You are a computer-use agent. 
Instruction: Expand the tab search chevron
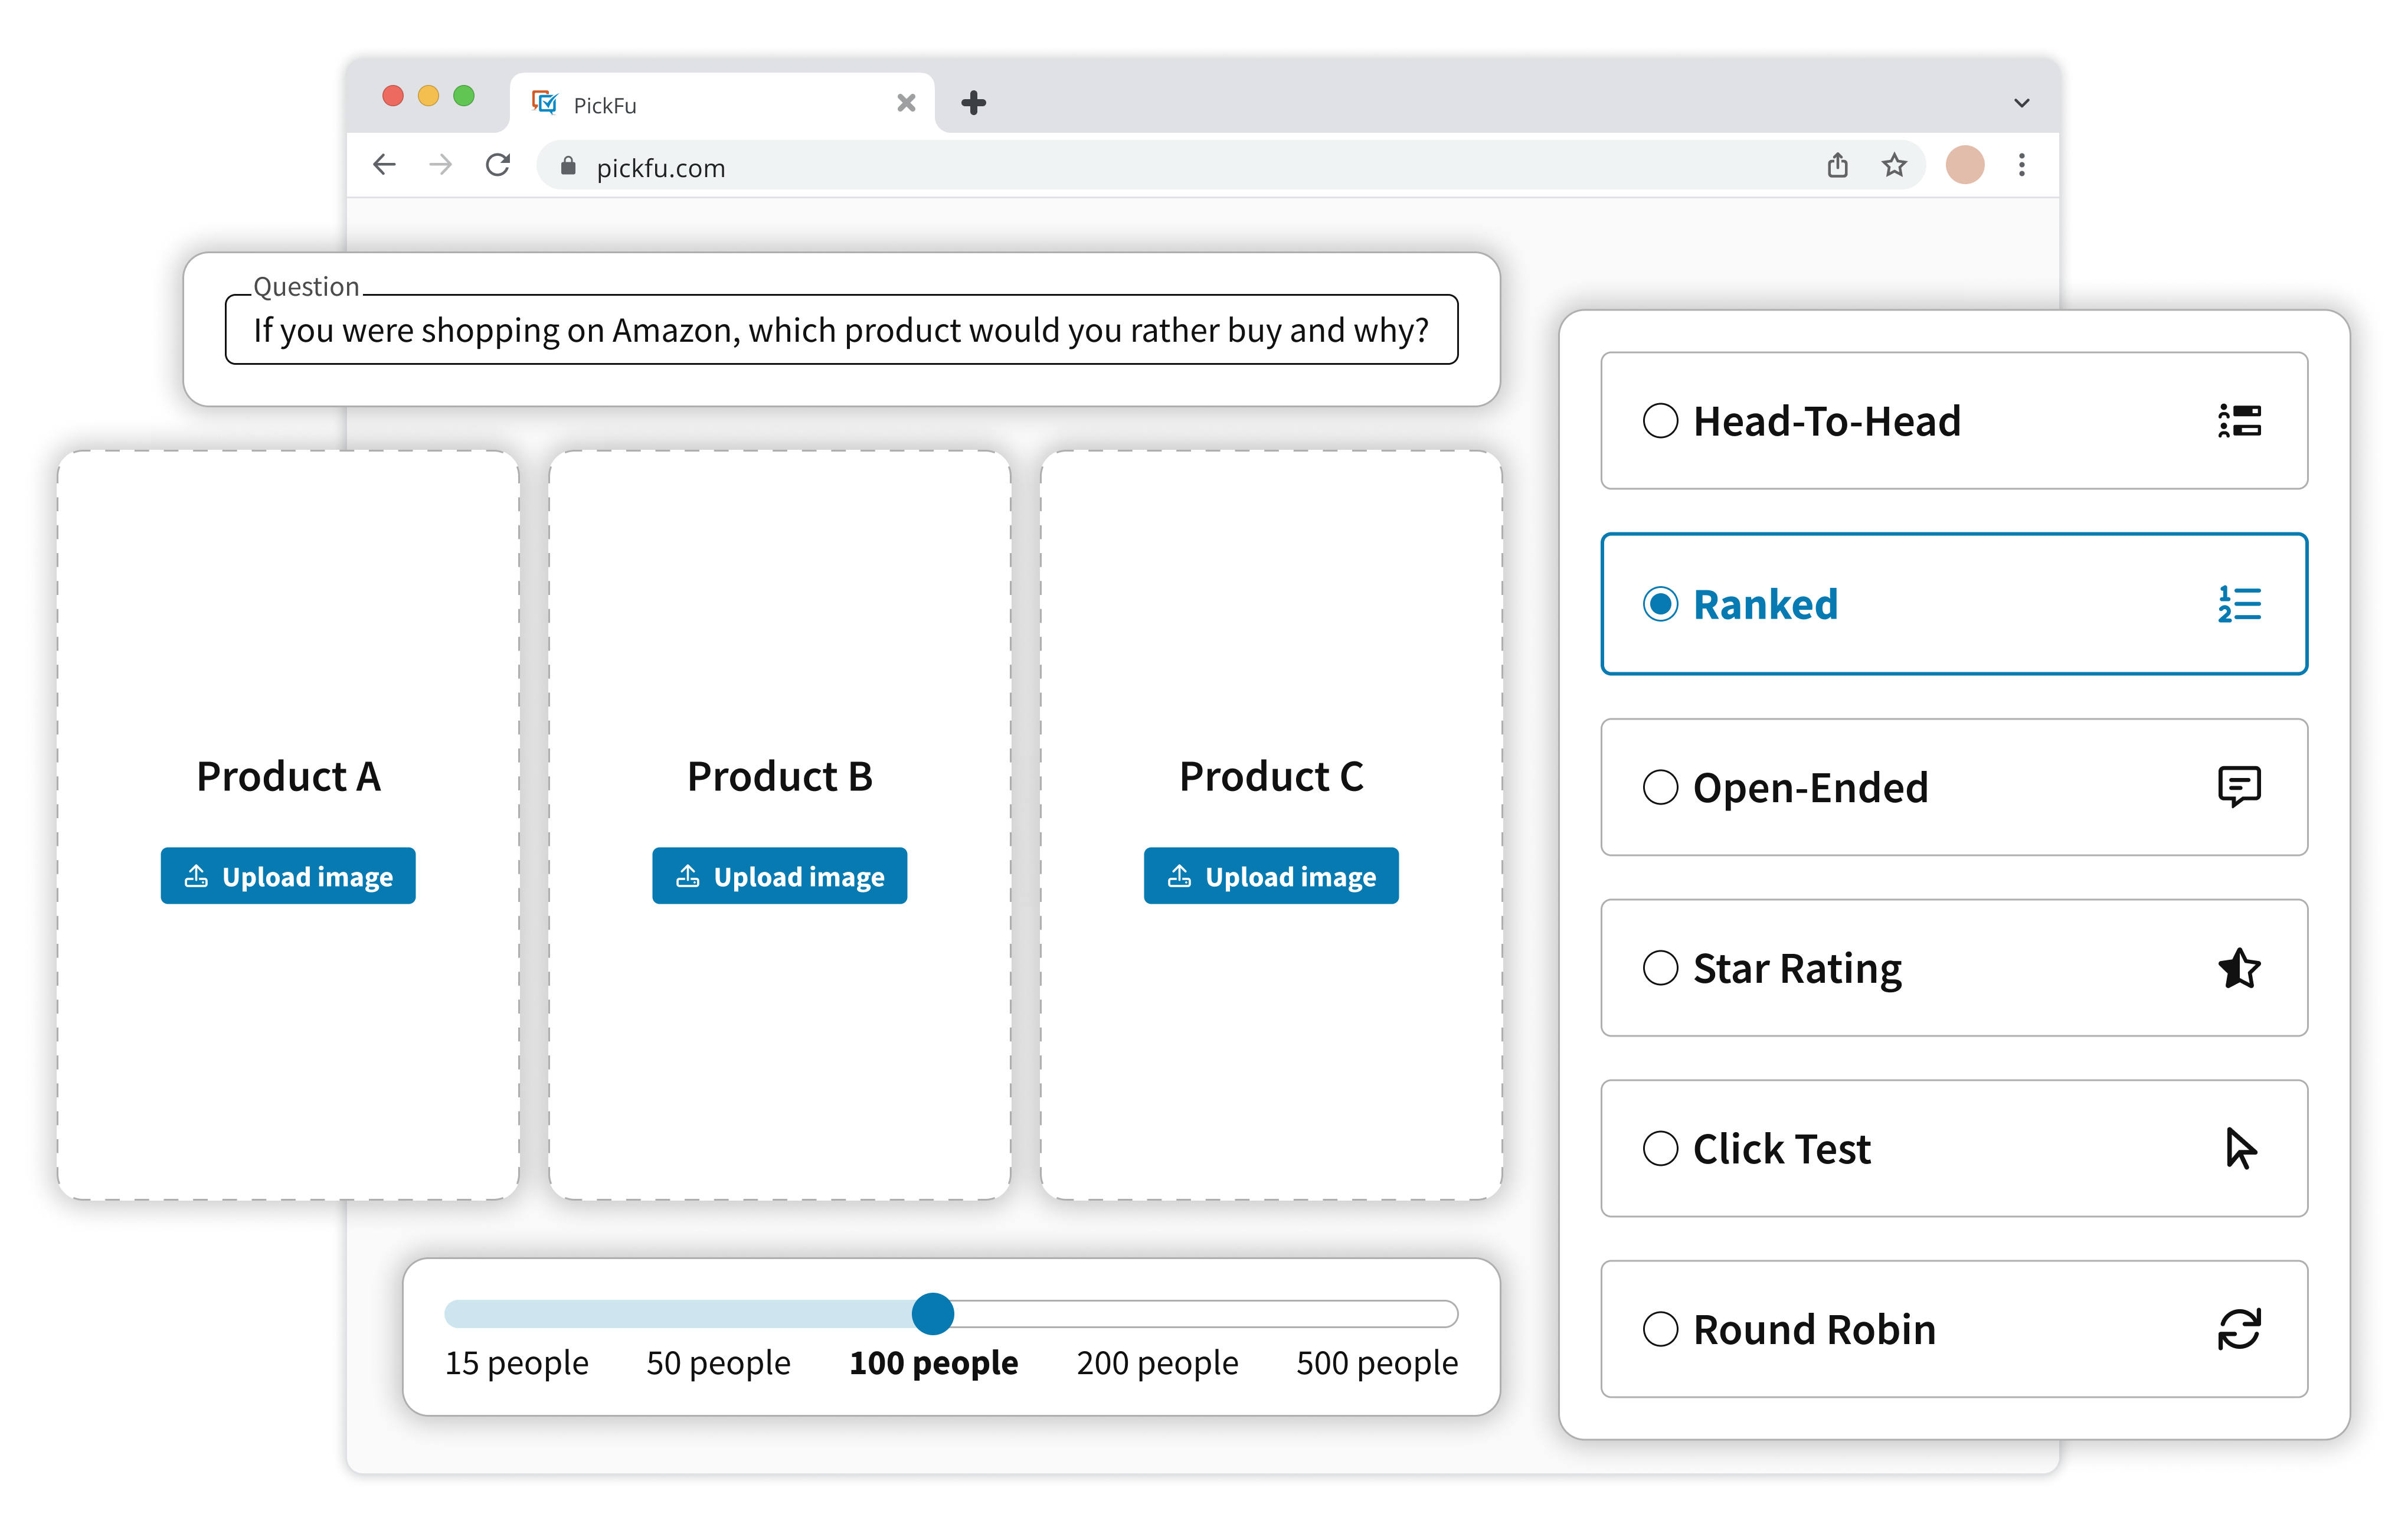tap(2021, 103)
